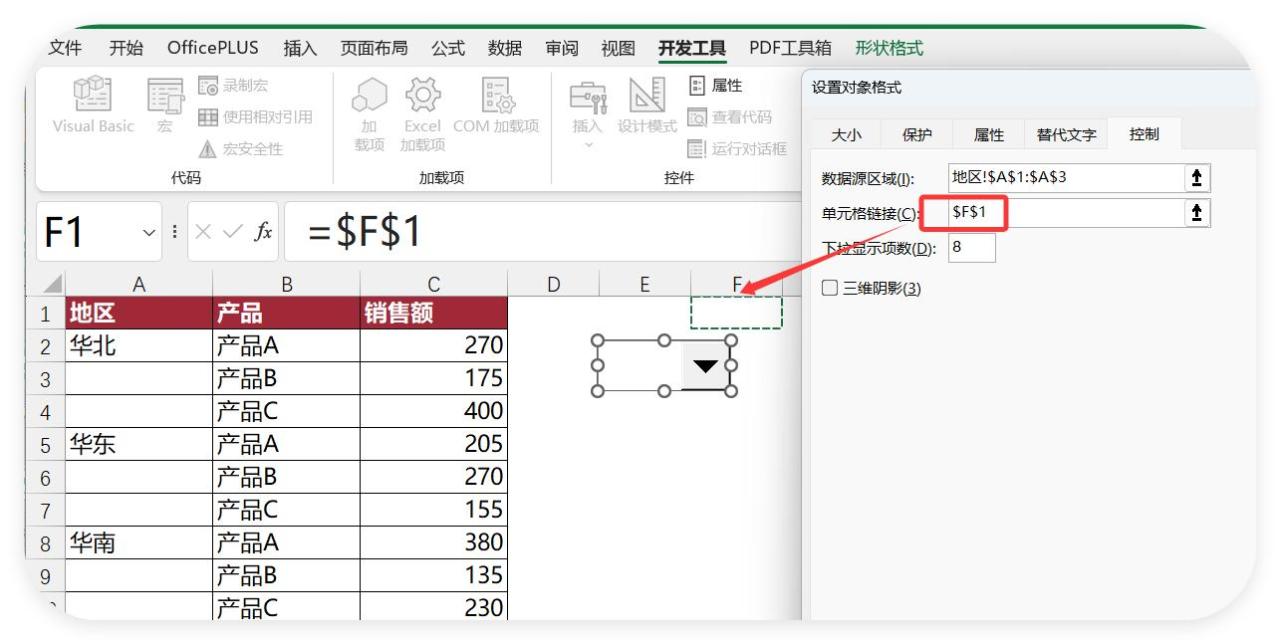
Task: Click 运行对话框 run dialog
Action: [737, 149]
